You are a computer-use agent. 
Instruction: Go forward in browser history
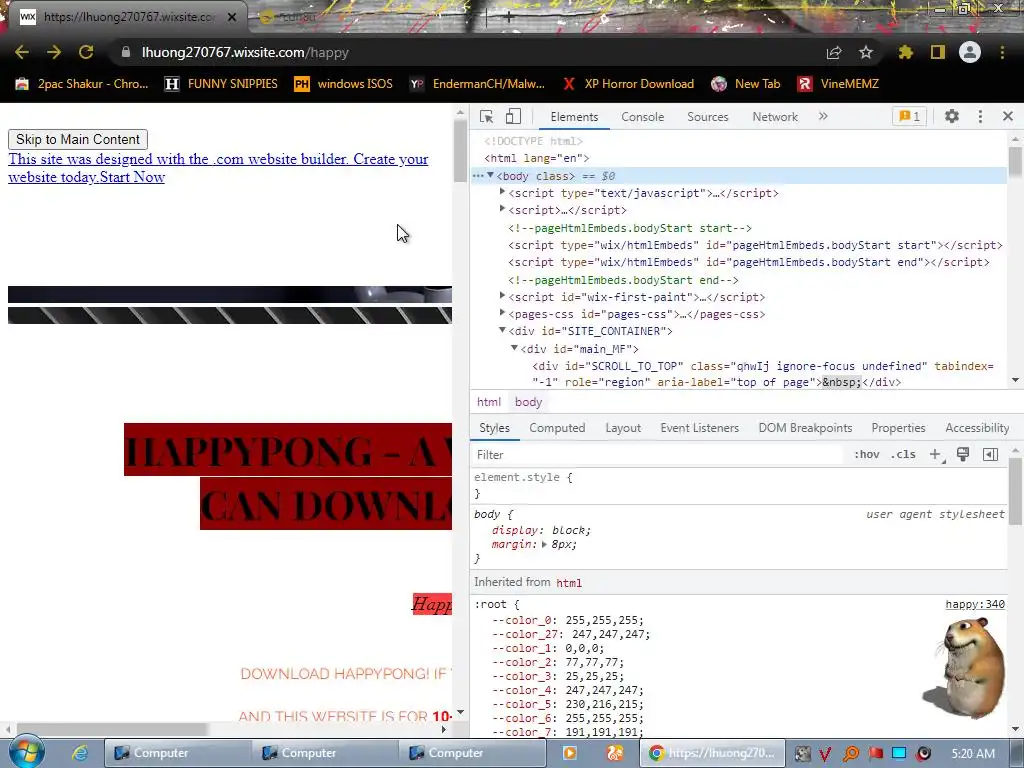point(54,52)
